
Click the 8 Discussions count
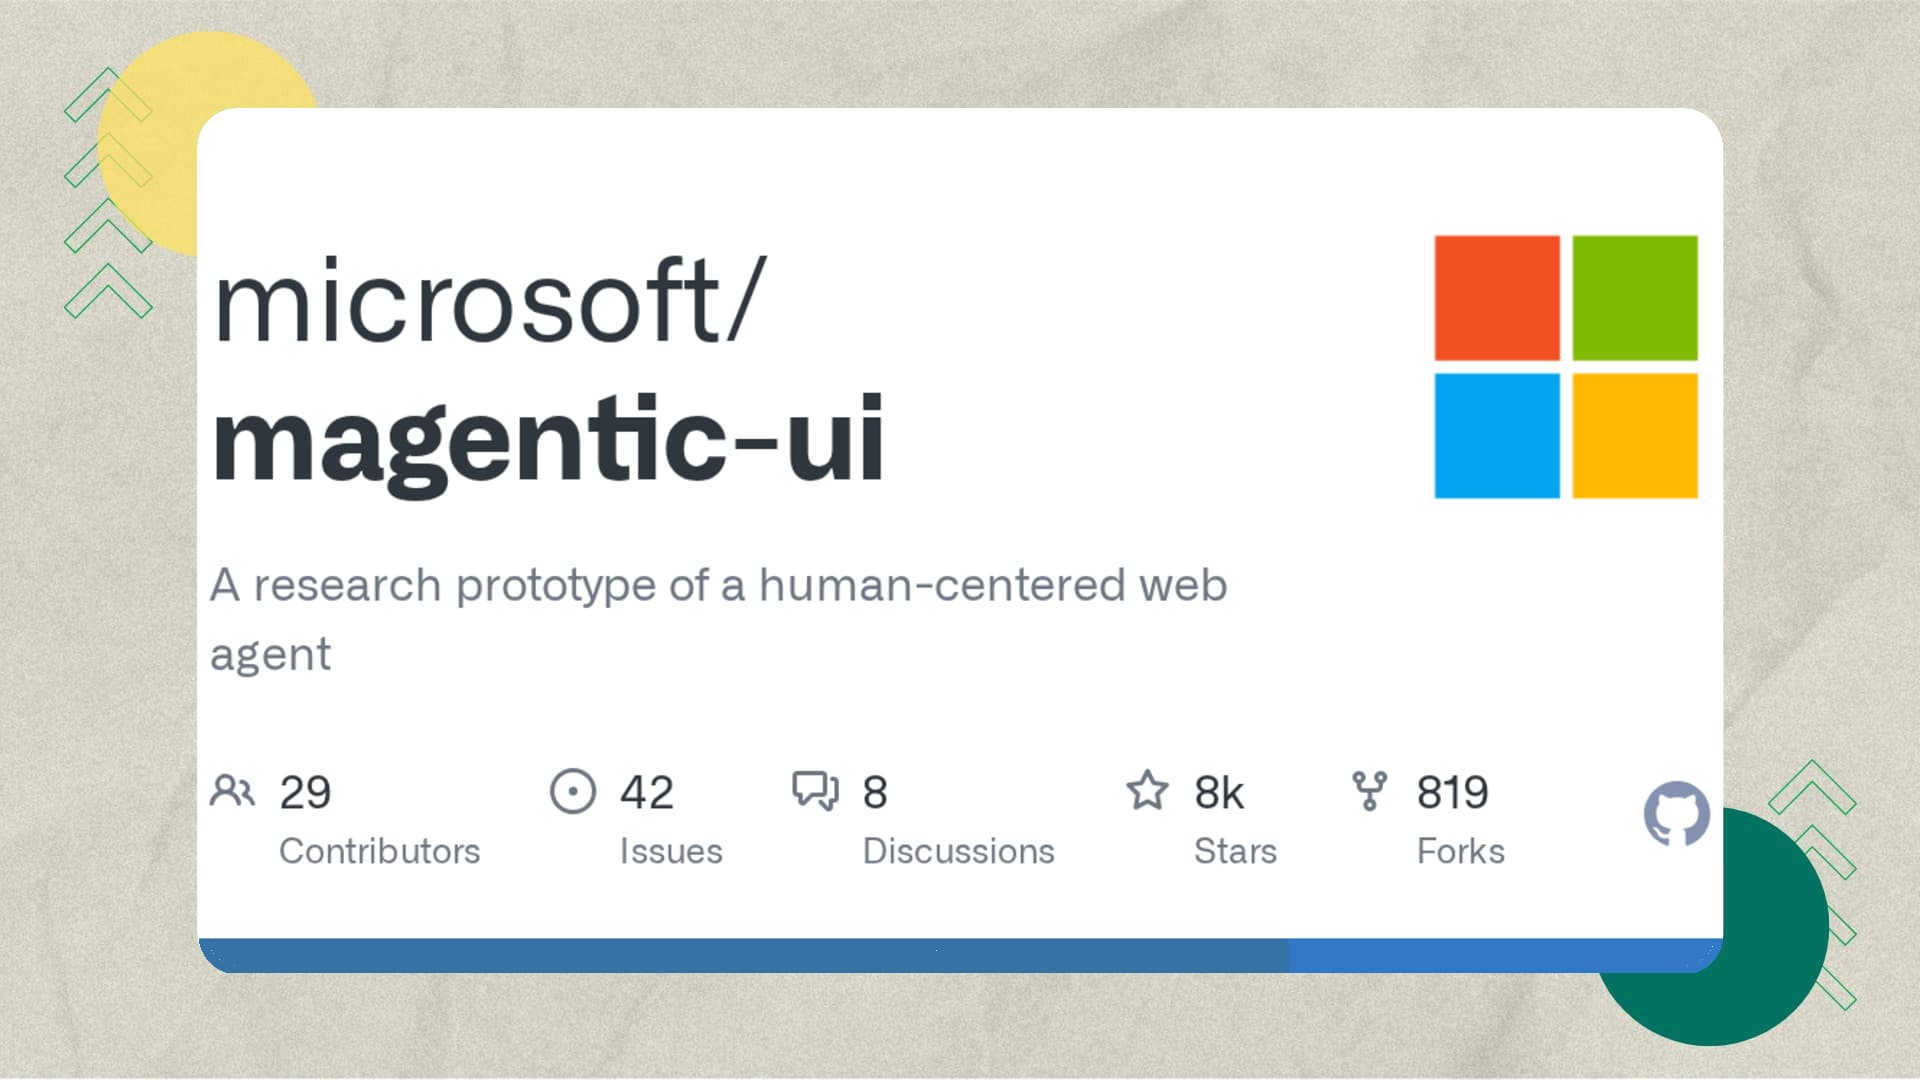(875, 793)
